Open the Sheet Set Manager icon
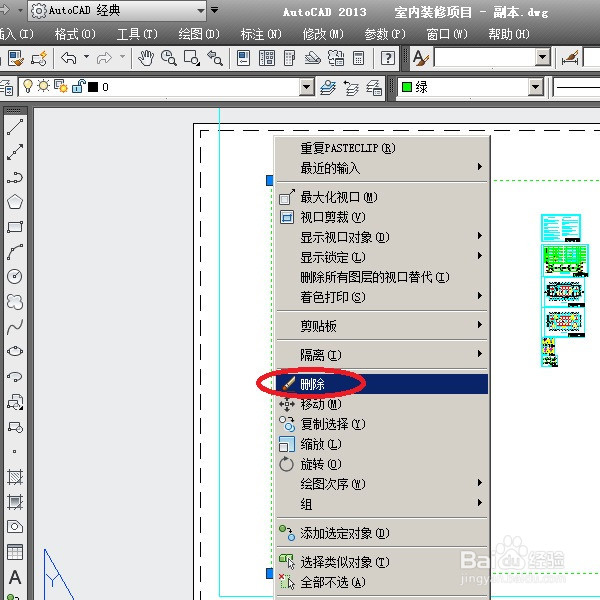This screenshot has height=600, width=600. click(x=313, y=58)
